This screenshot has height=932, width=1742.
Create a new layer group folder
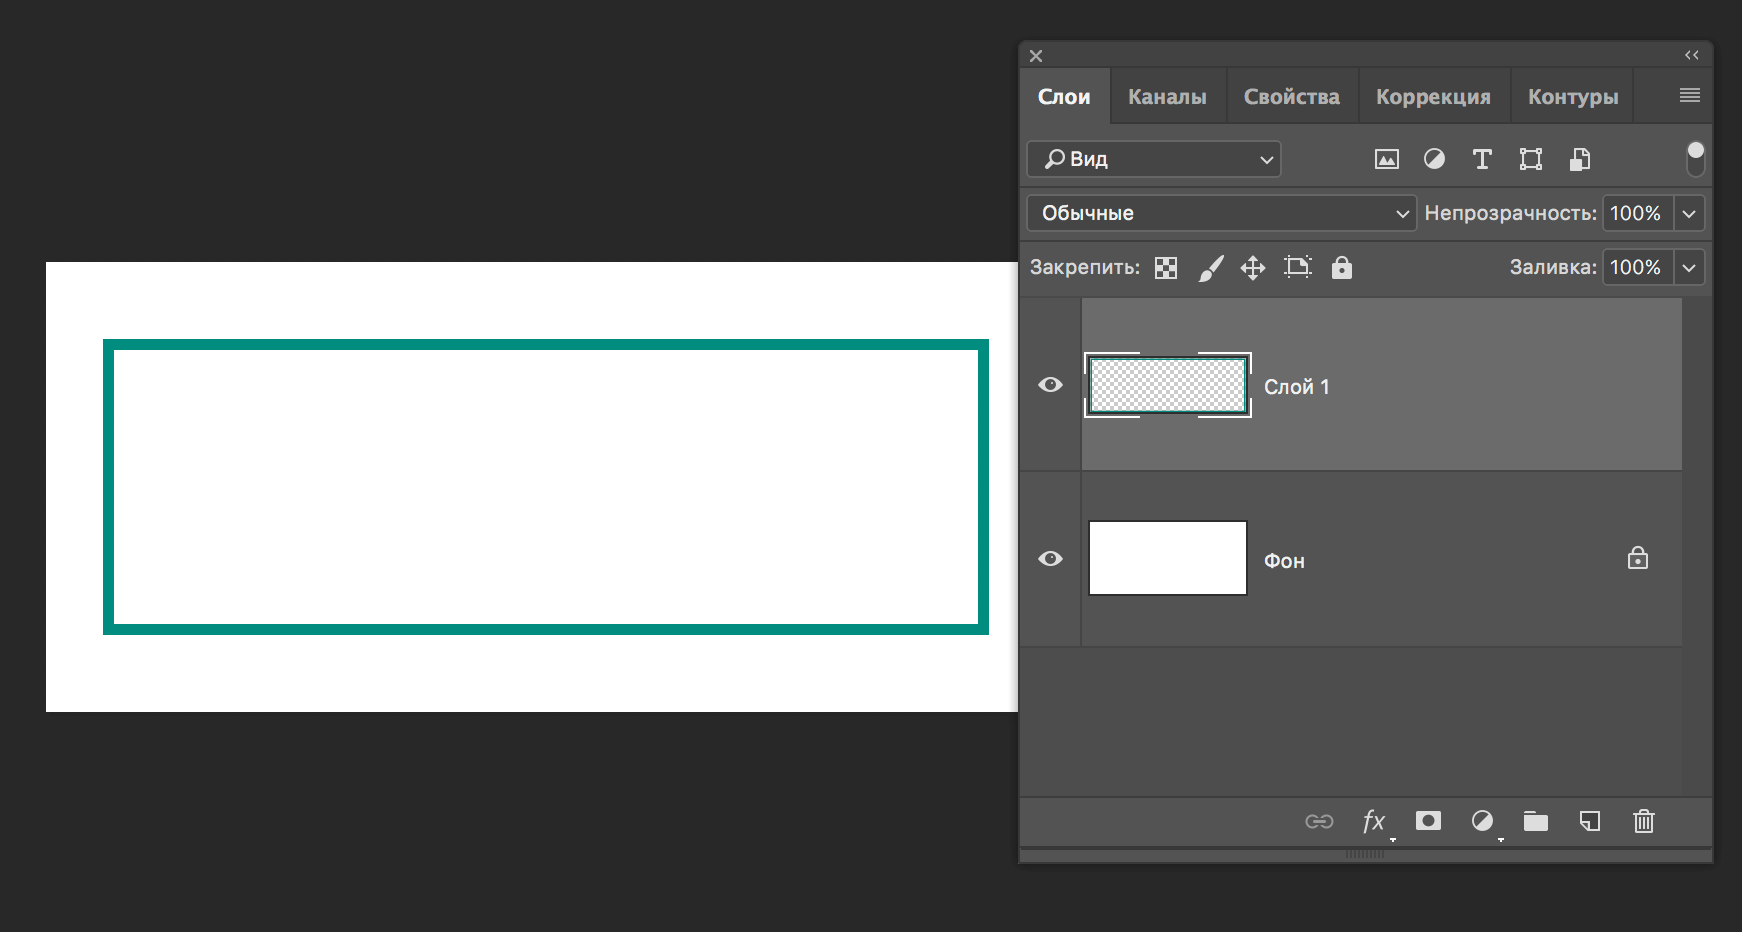click(x=1535, y=821)
